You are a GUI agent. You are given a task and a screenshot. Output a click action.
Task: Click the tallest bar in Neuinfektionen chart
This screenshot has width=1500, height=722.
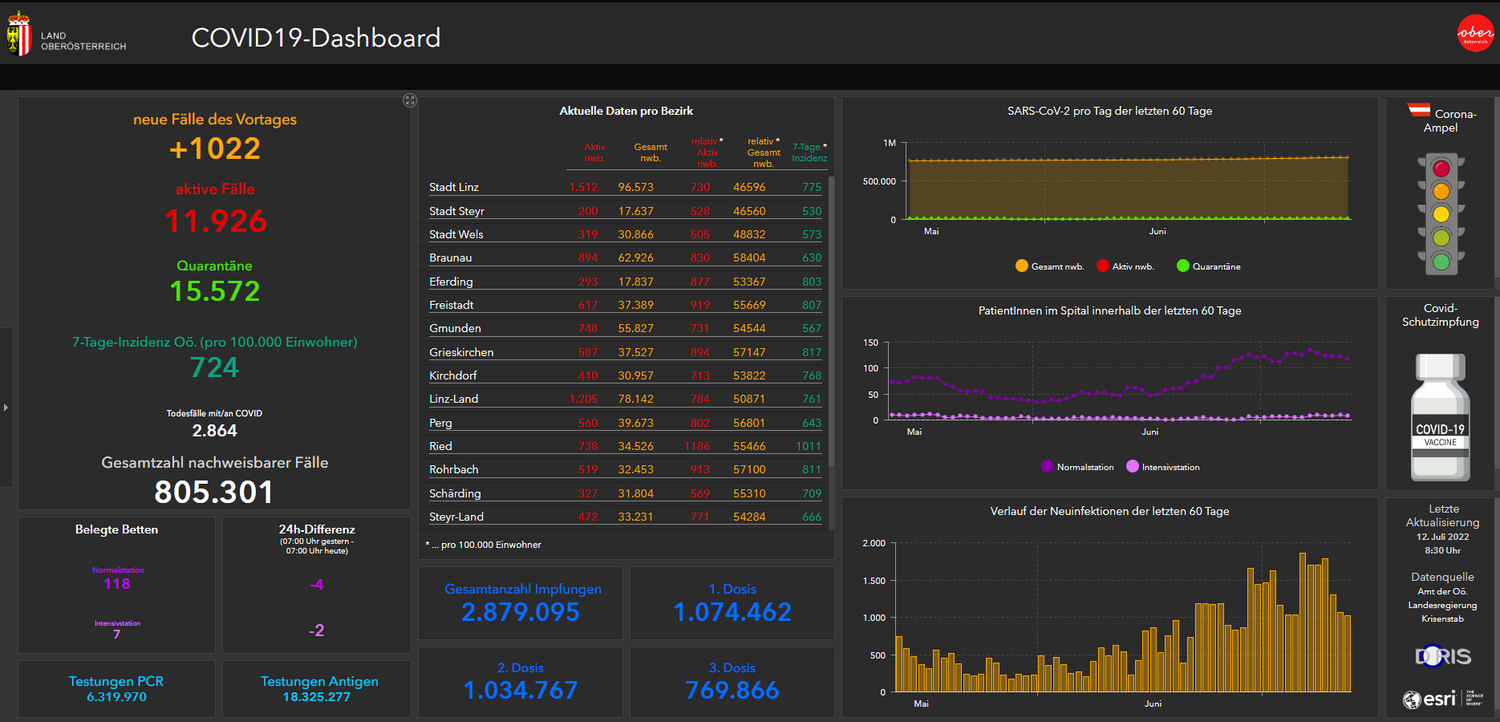(x=1302, y=622)
